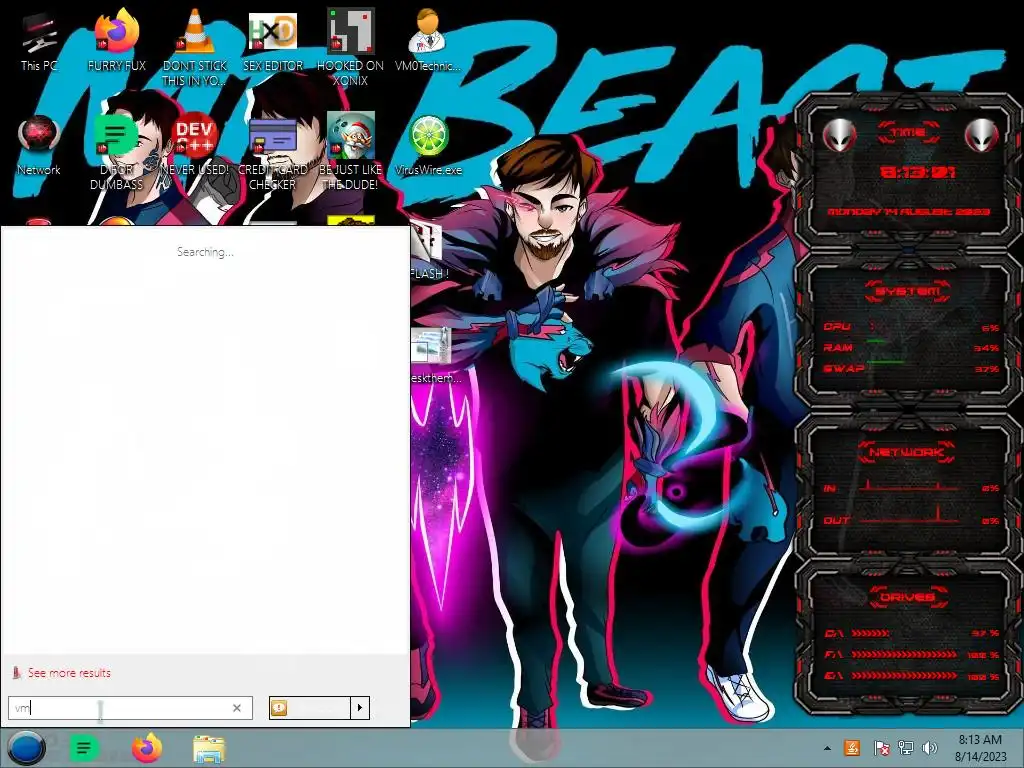
Task: Click the SWAP usage bar in widget
Action: tap(910, 368)
